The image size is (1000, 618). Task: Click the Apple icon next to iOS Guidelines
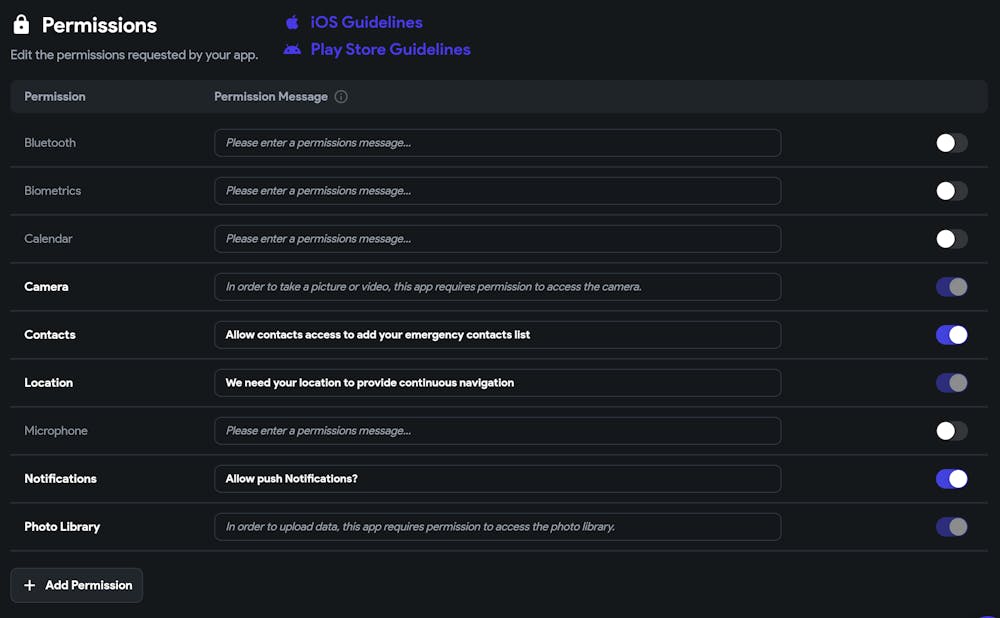click(292, 22)
